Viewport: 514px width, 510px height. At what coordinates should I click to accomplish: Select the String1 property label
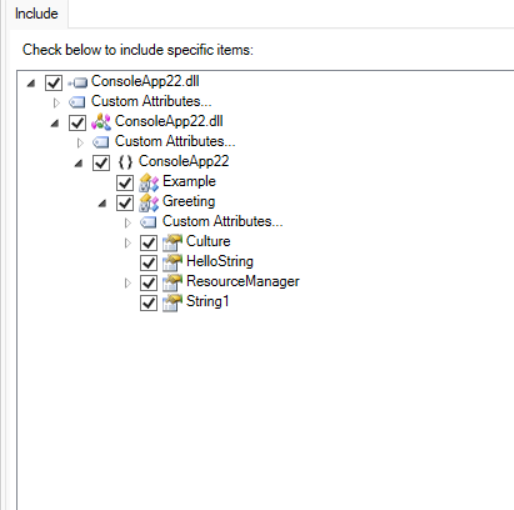tap(208, 302)
